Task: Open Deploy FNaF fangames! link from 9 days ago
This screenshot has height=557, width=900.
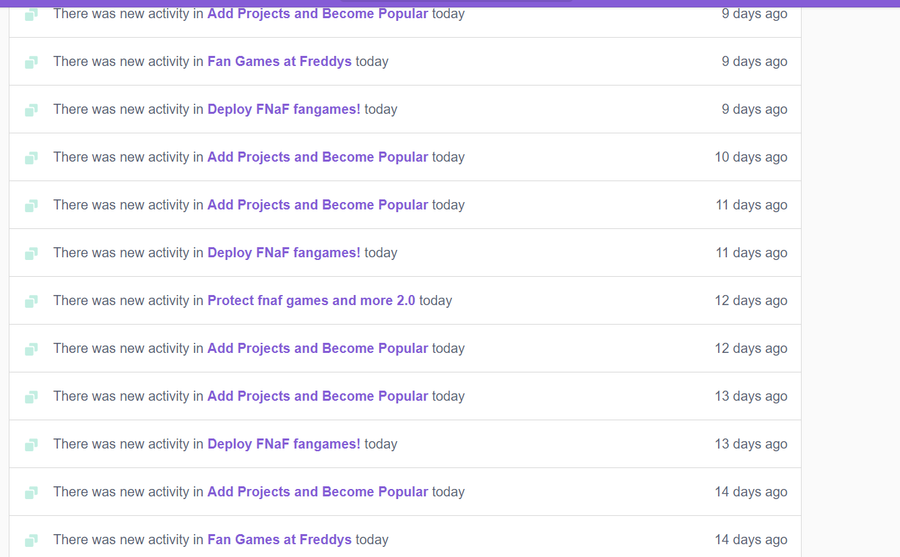Action: (x=284, y=109)
